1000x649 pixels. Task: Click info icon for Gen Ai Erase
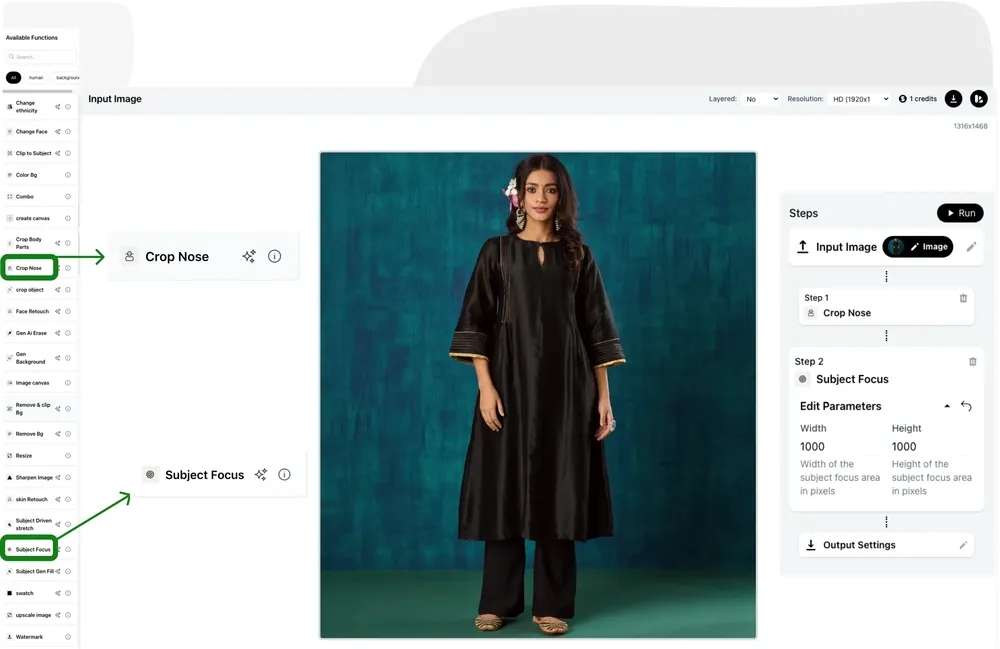tap(68, 333)
